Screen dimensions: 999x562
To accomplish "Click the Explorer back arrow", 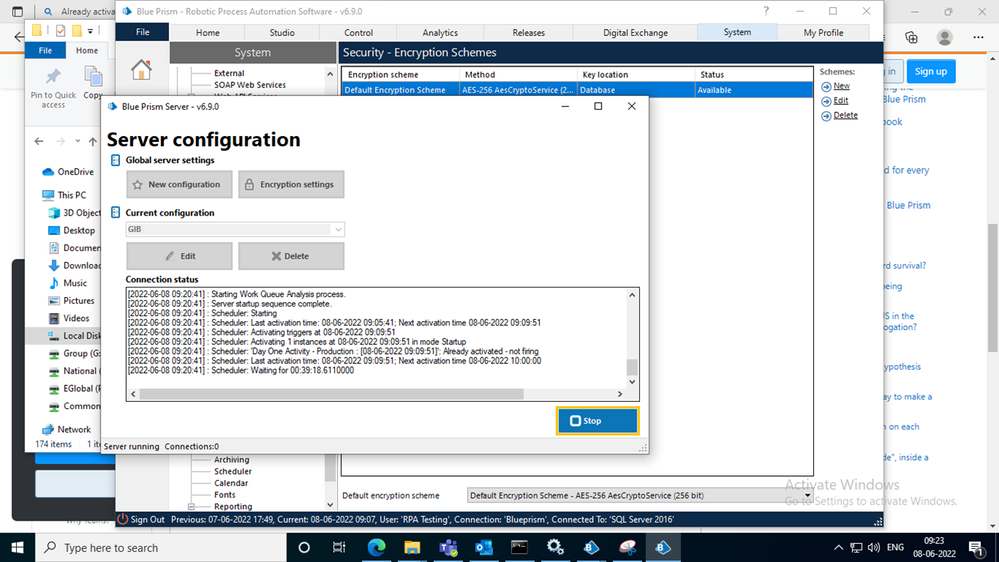I will (x=39, y=141).
